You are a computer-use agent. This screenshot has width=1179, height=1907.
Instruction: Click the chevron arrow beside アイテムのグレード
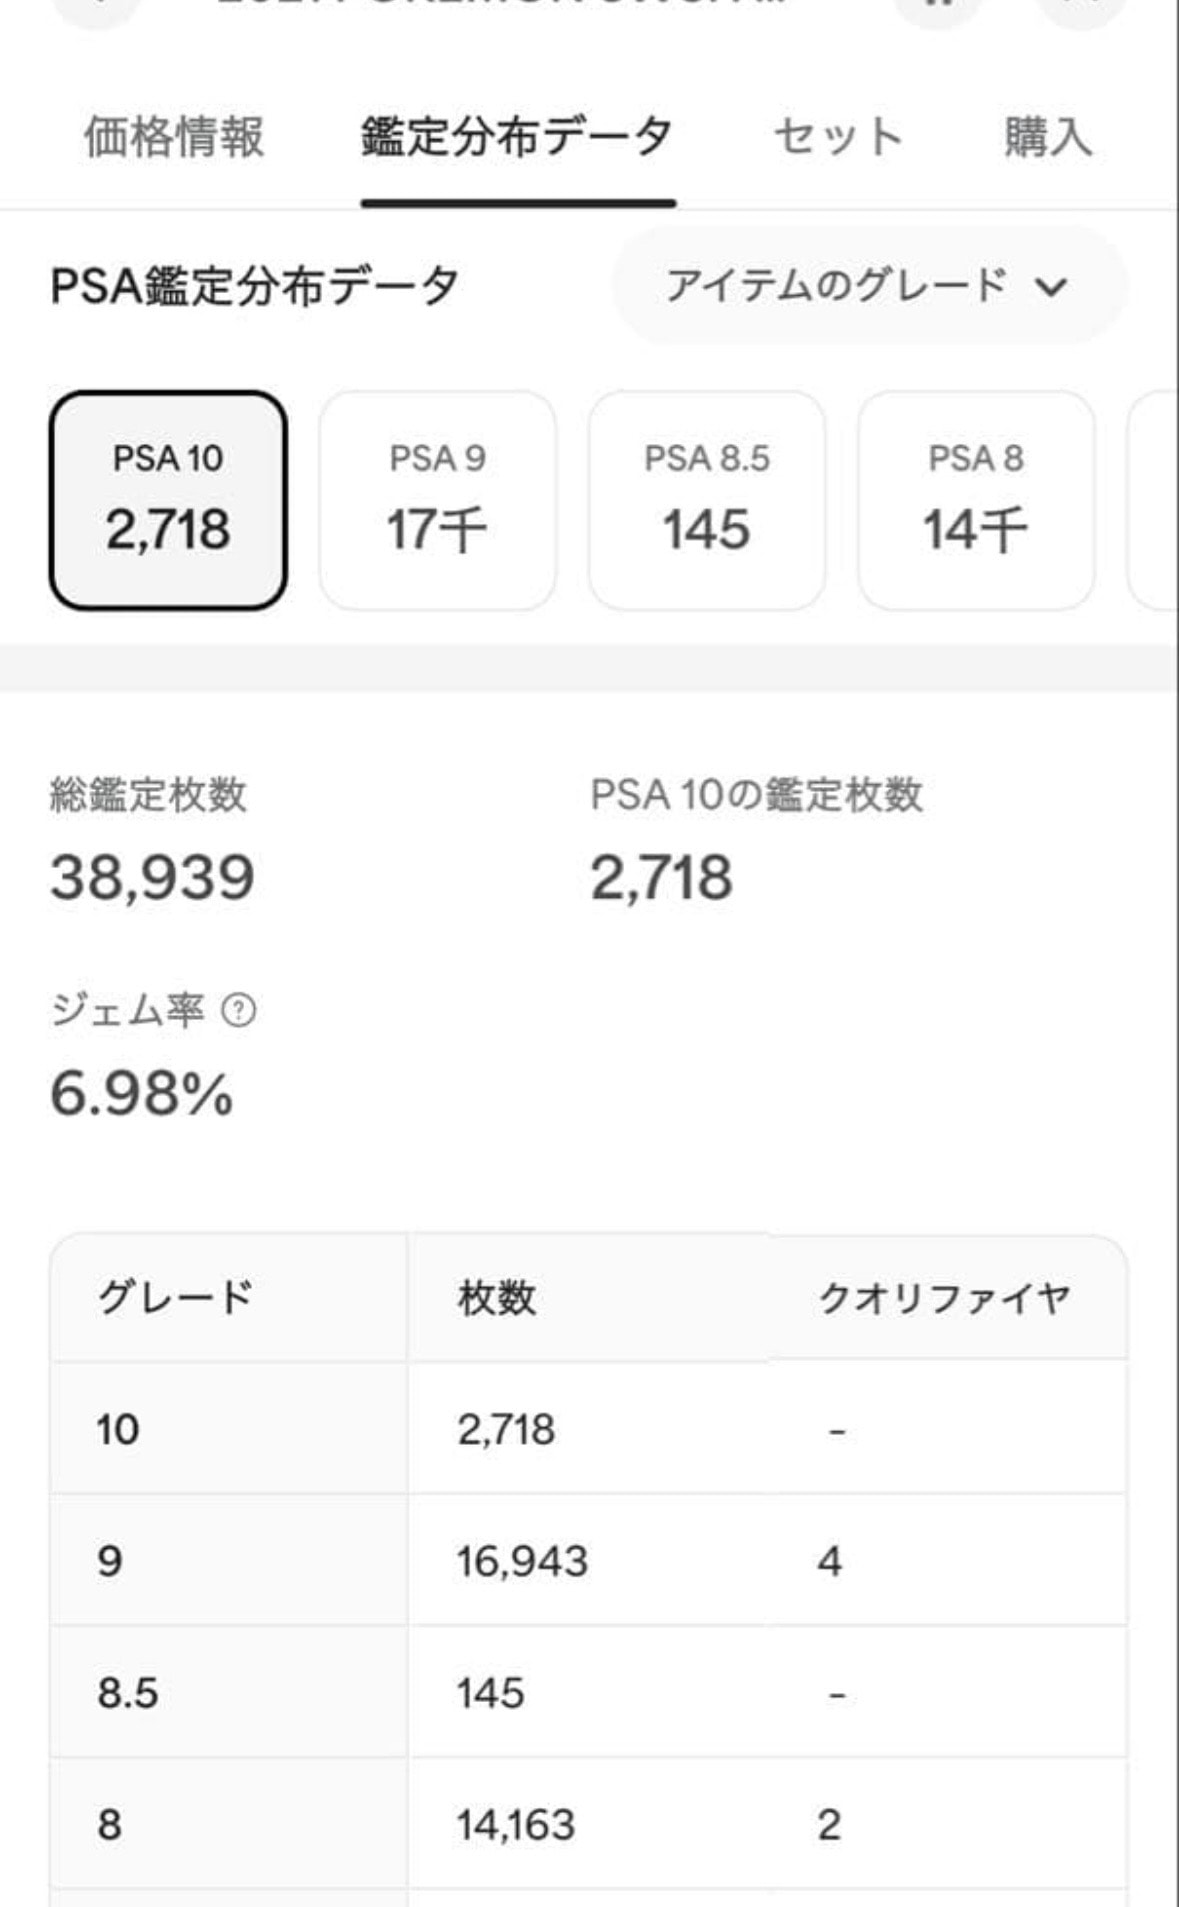[1051, 288]
